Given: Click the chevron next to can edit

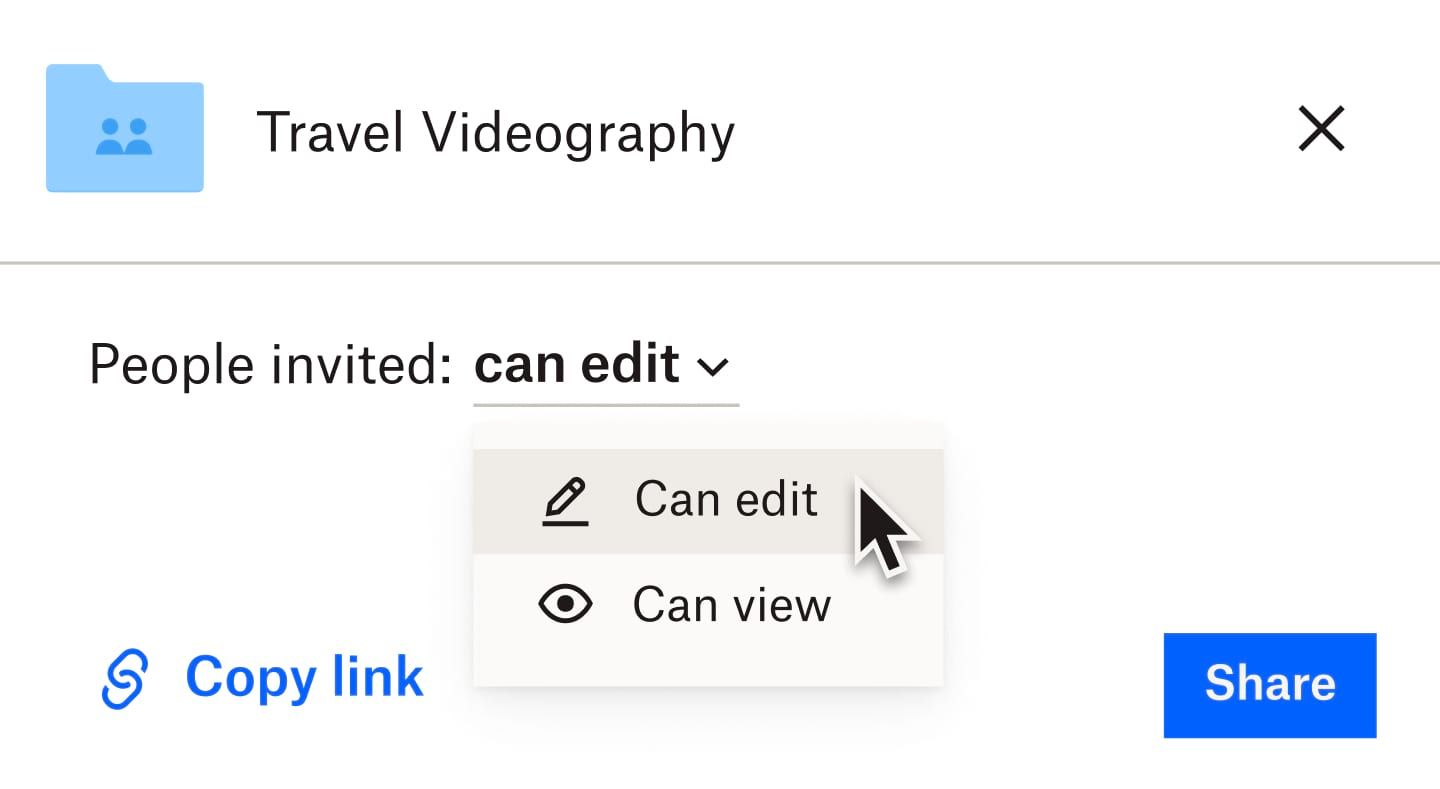Looking at the screenshot, I should point(714,366).
